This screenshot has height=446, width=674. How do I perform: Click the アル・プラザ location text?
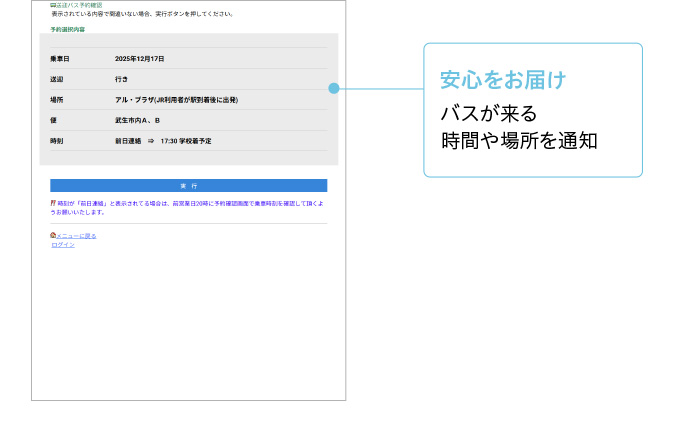[x=176, y=100]
